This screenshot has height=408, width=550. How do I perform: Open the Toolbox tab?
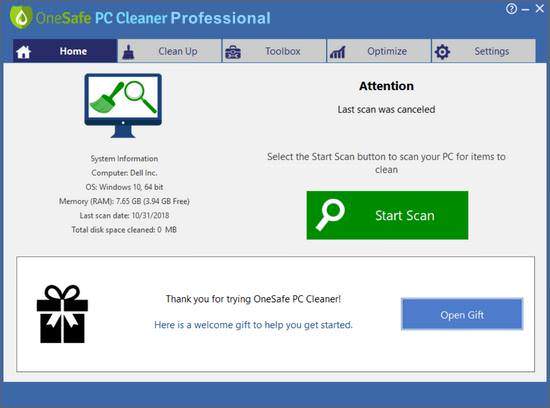pos(274,51)
